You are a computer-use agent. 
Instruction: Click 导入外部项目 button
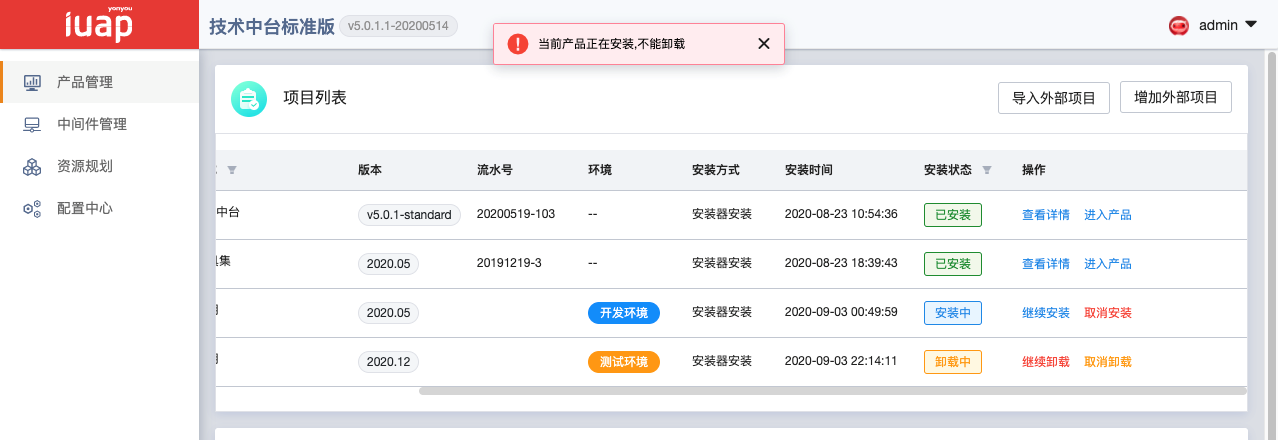[1054, 98]
